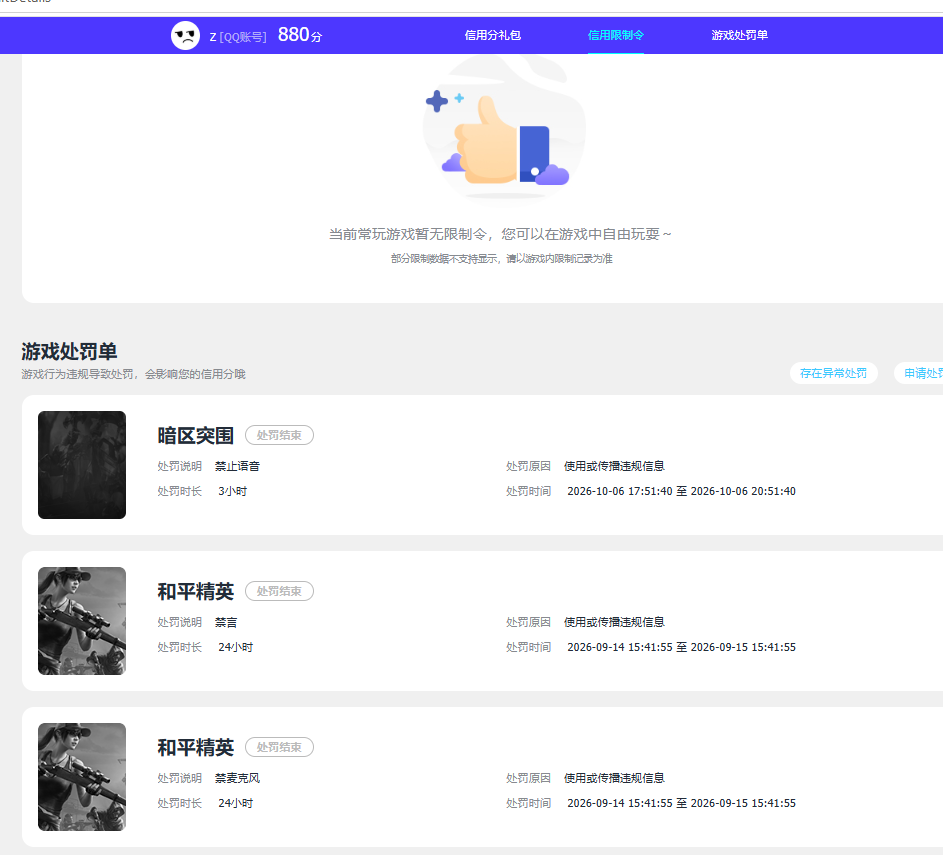Image resolution: width=943 pixels, height=855 pixels.
Task: Open 和平精英 thumbnail on the 禁麦克风 card
Action: click(82, 777)
